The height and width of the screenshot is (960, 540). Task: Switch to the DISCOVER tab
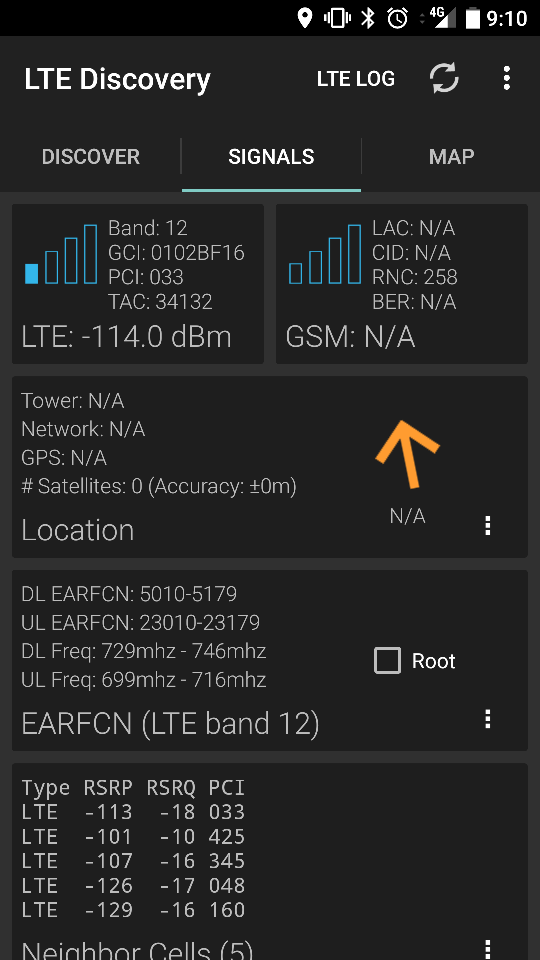coord(91,157)
